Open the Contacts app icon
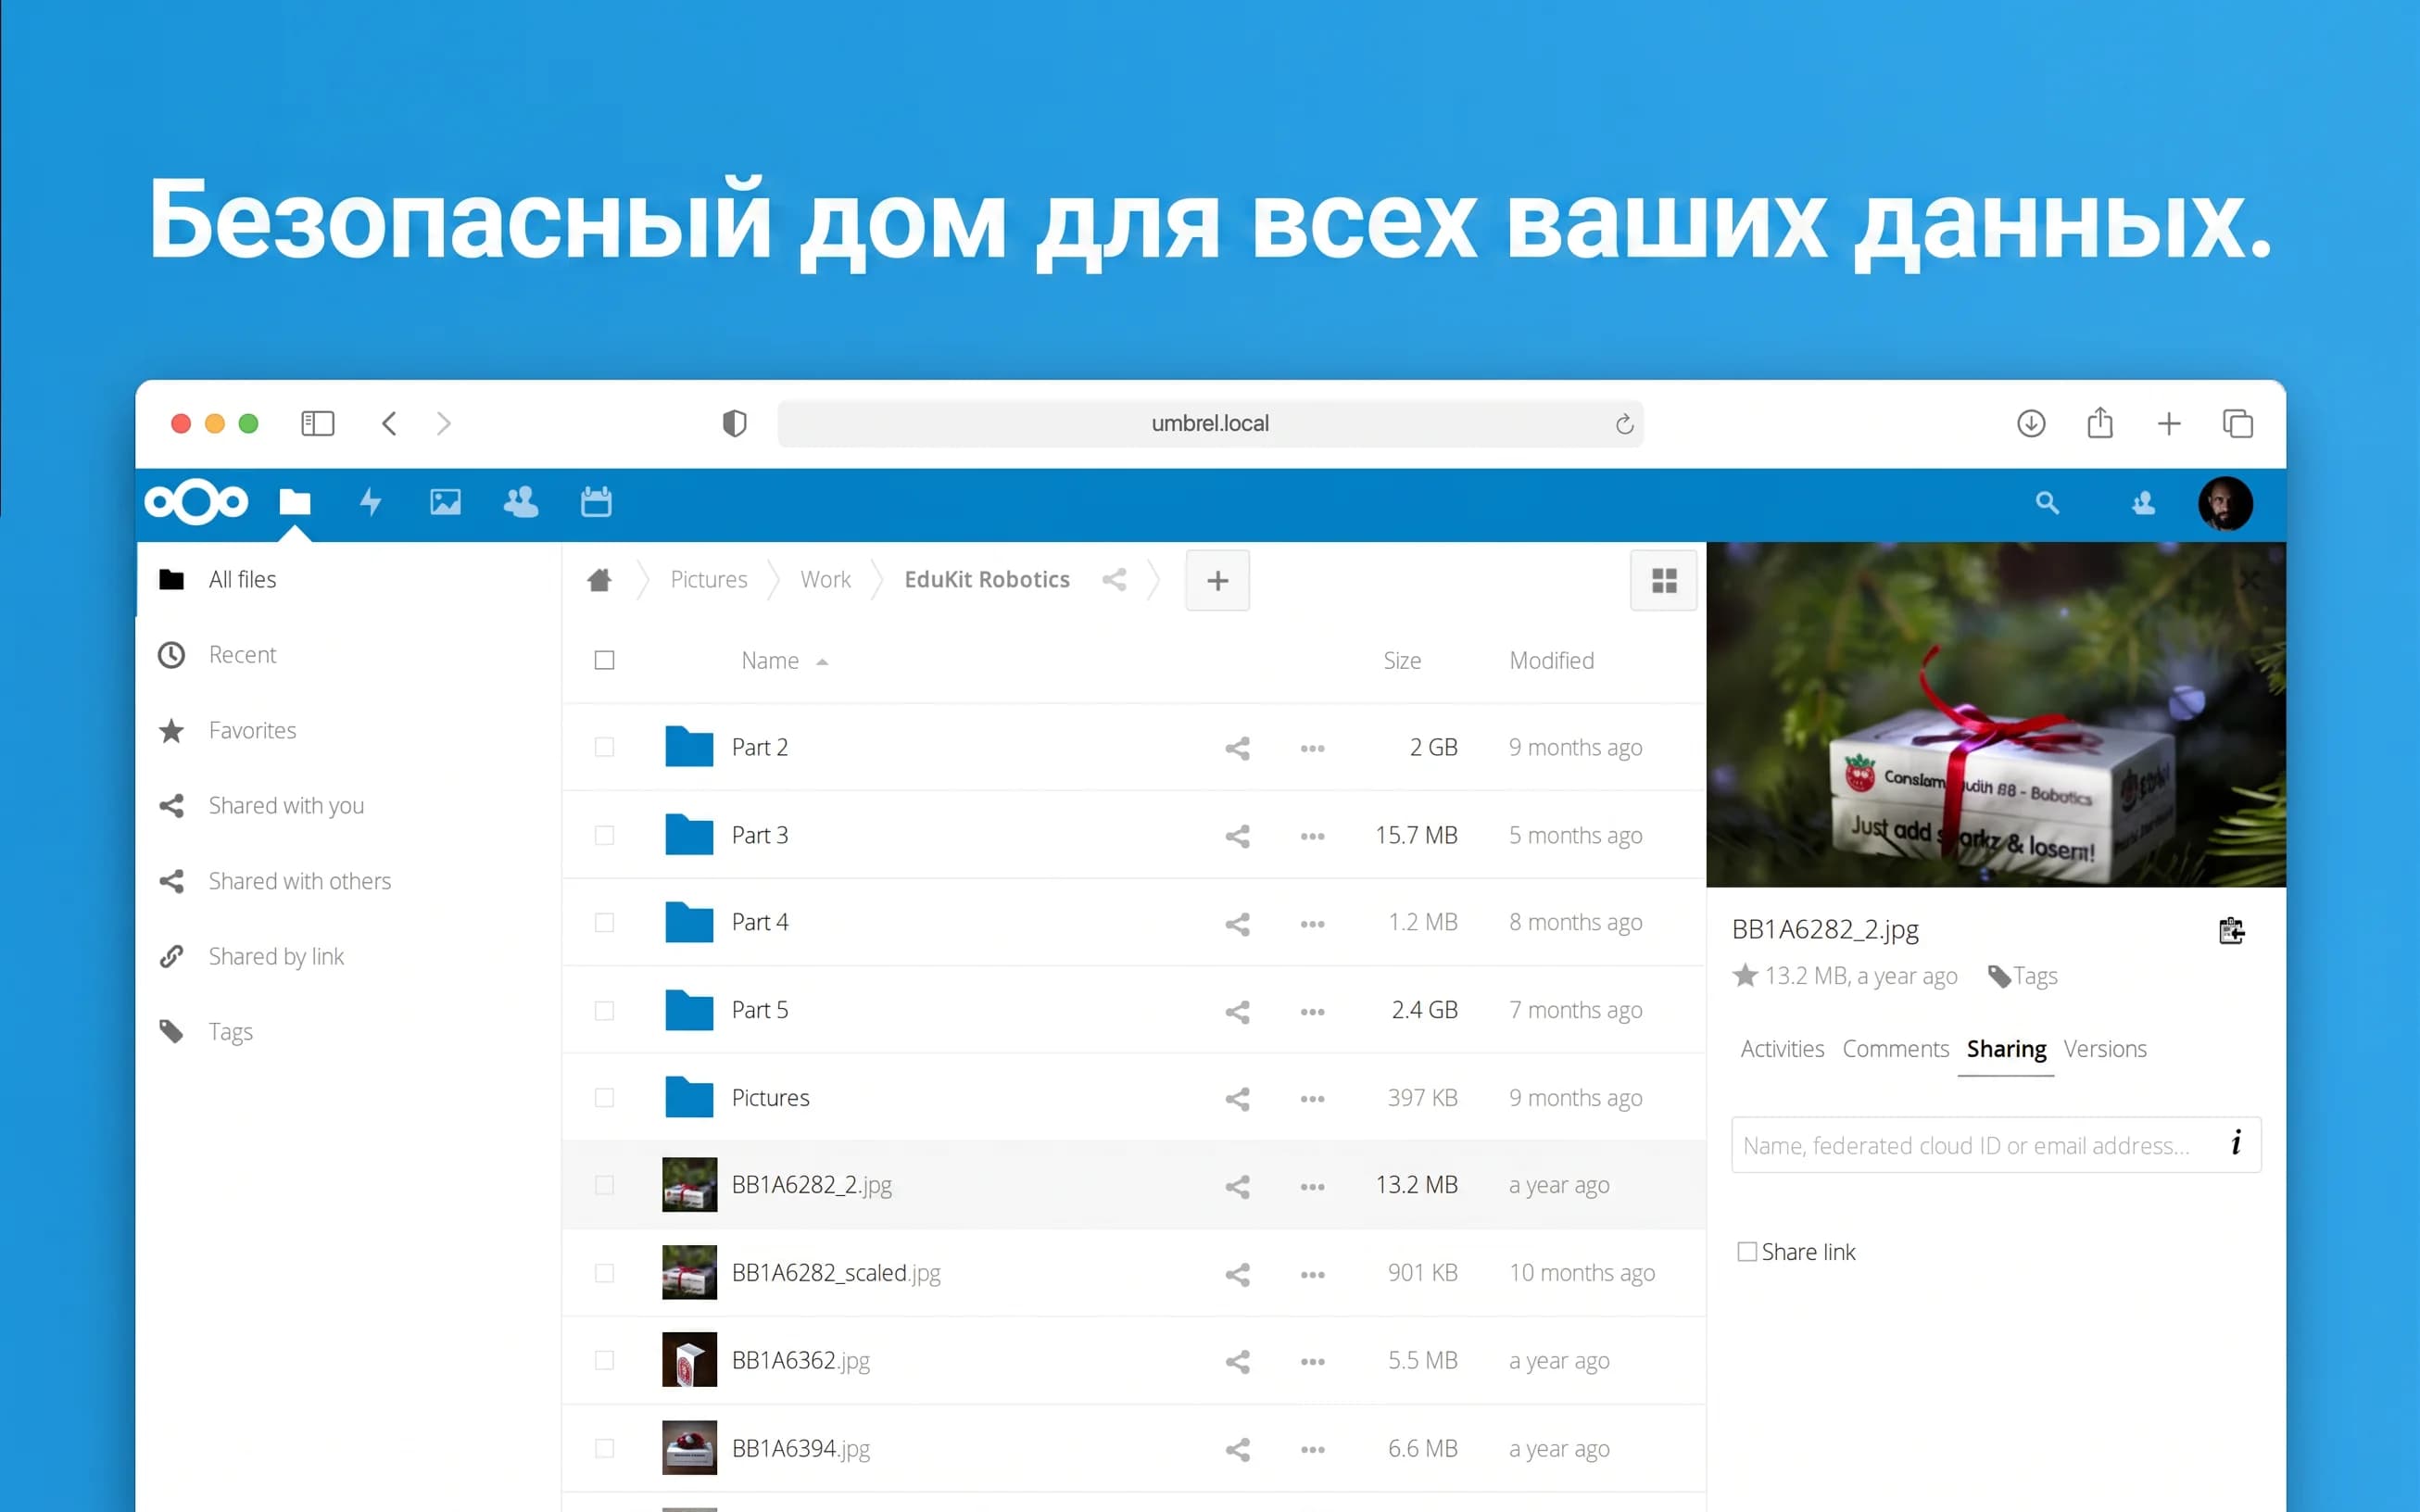Image resolution: width=2420 pixels, height=1512 pixels. click(x=521, y=502)
